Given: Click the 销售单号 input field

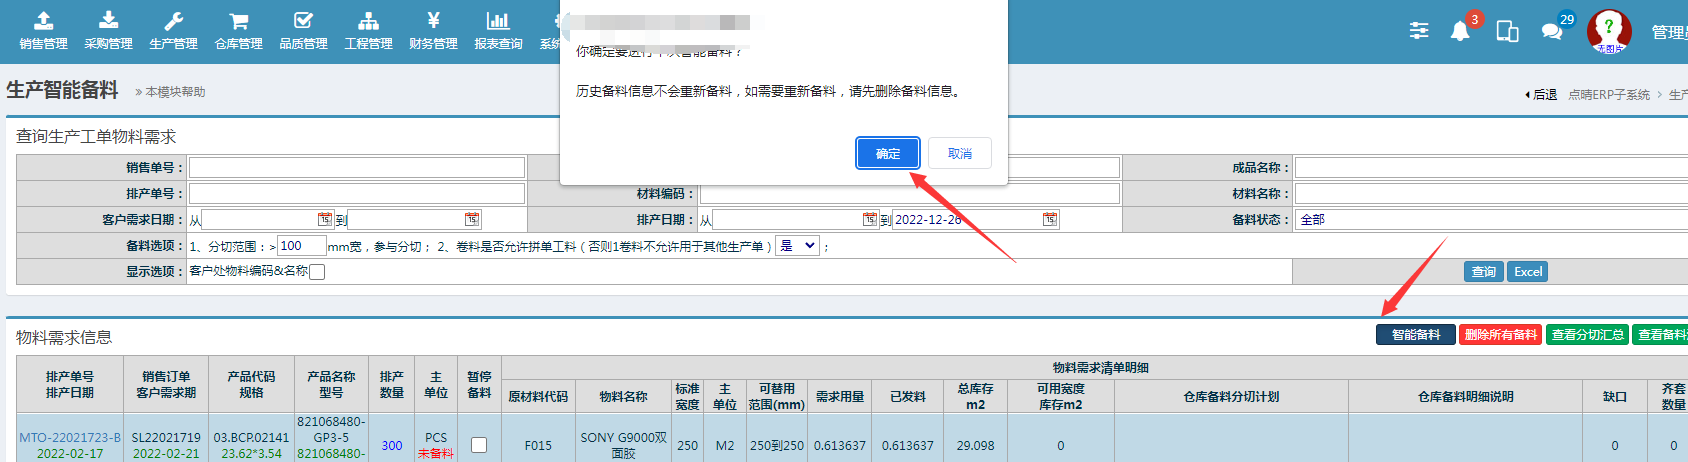Looking at the screenshot, I should tap(357, 168).
